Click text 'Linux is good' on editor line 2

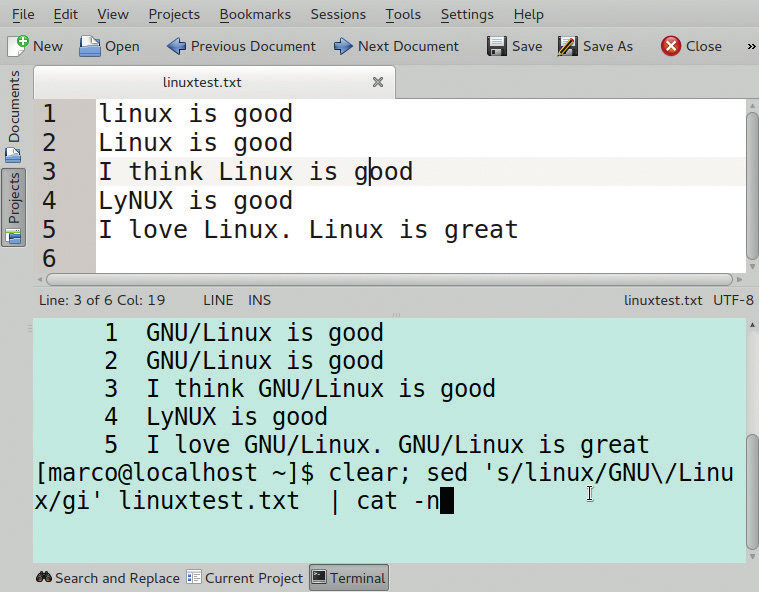pyautogui.click(x=196, y=143)
